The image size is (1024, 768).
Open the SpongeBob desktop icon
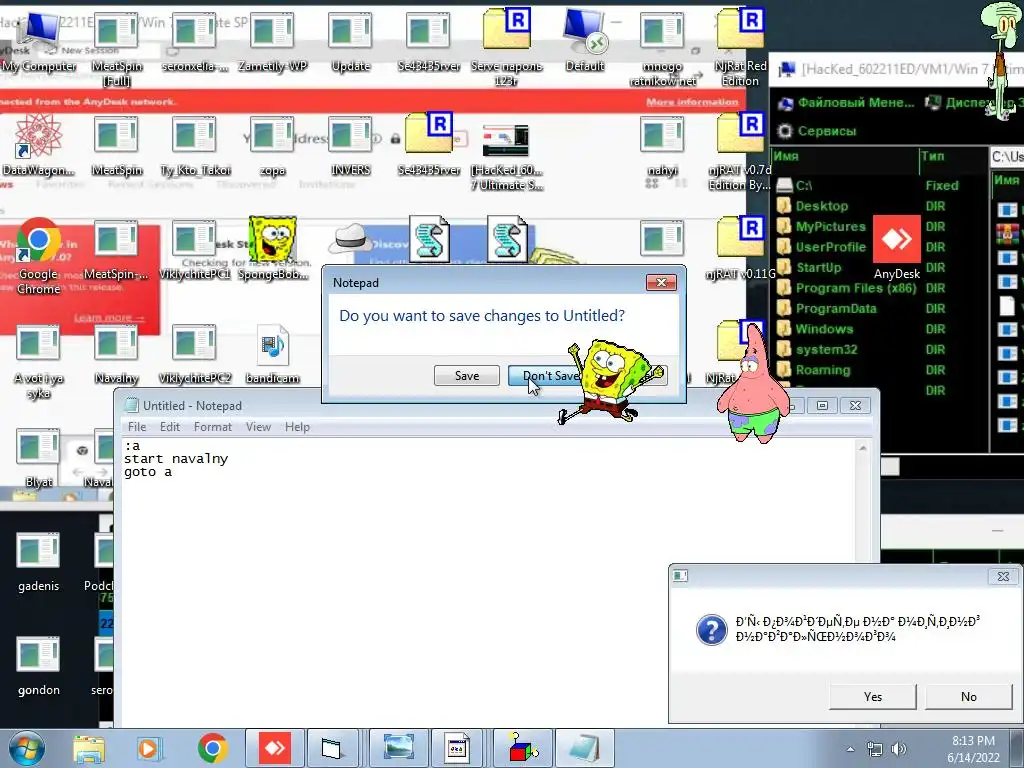click(272, 248)
